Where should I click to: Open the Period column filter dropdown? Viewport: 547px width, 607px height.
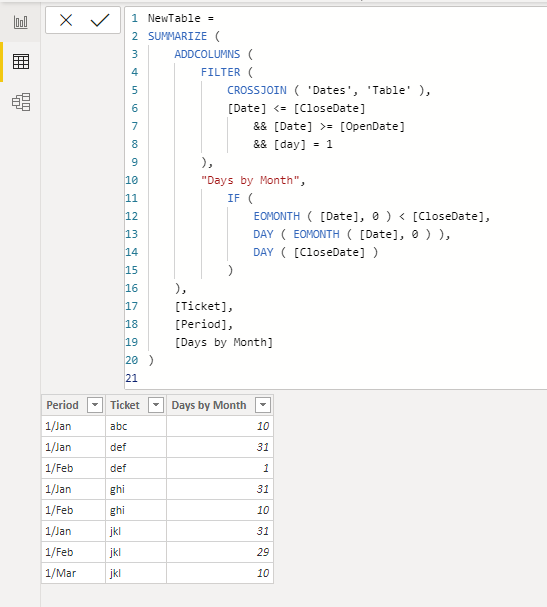pos(94,405)
